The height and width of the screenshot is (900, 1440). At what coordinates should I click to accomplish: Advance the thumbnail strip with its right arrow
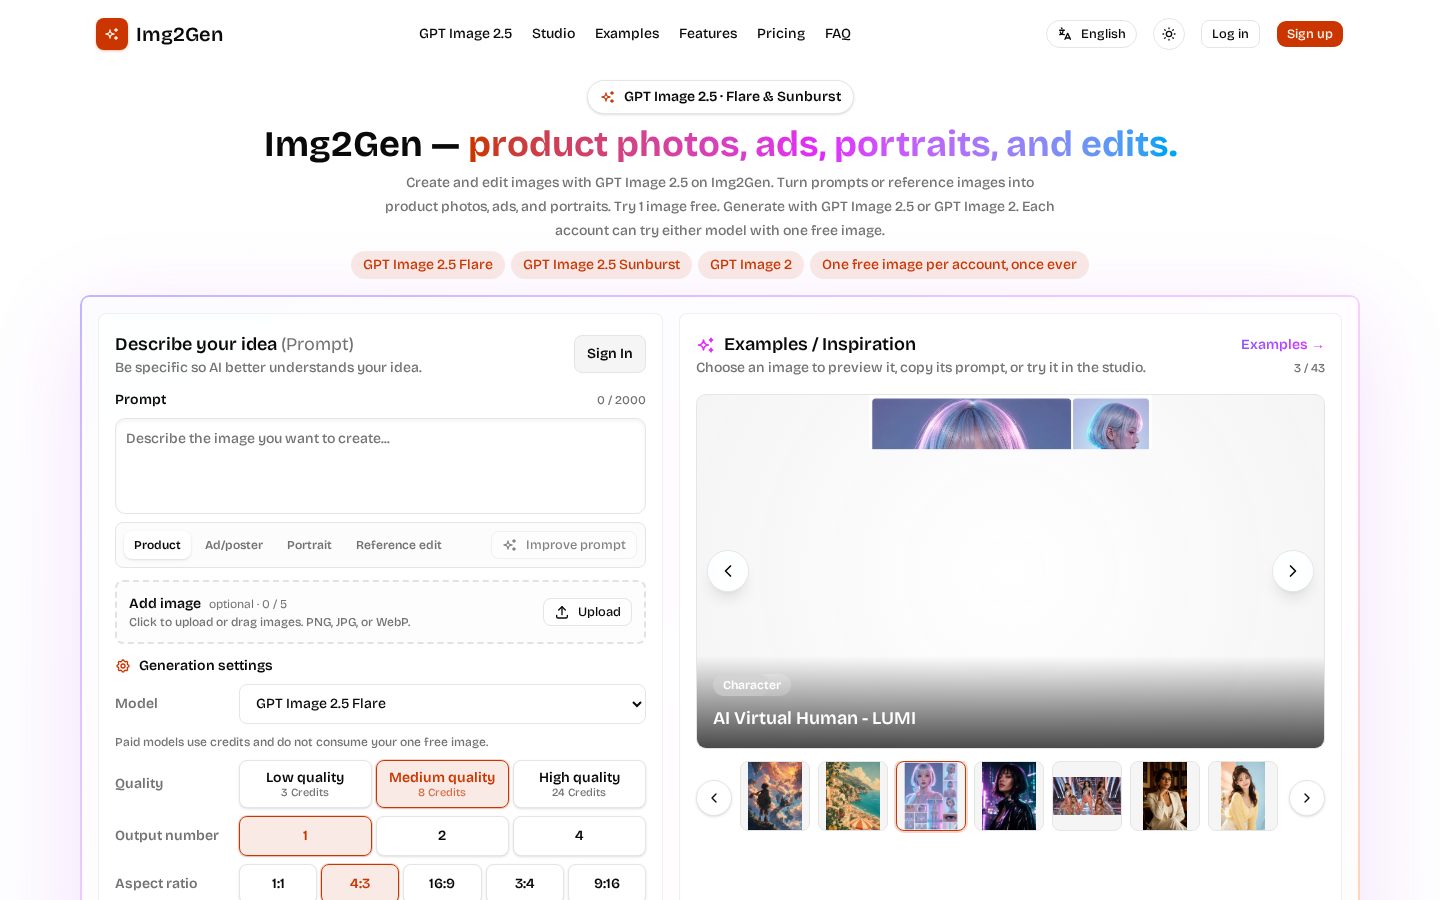point(1307,798)
